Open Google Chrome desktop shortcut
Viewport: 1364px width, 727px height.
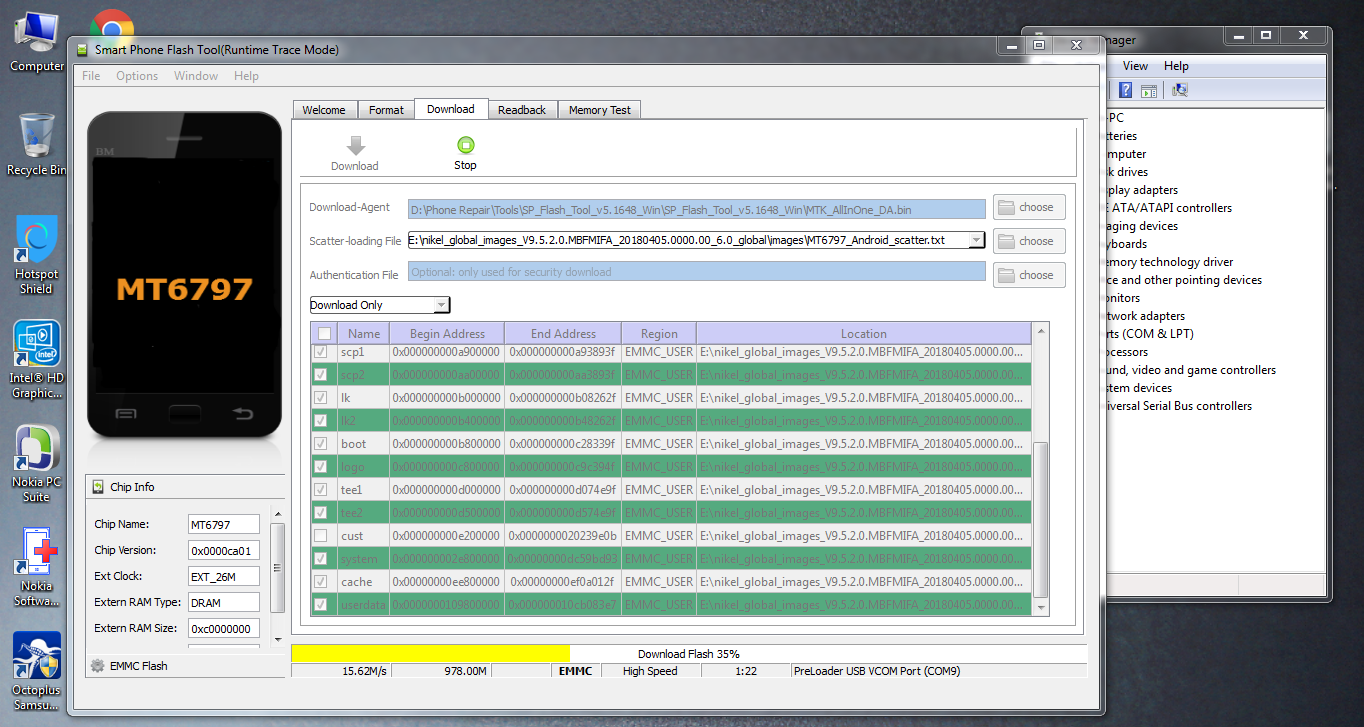tap(112, 25)
